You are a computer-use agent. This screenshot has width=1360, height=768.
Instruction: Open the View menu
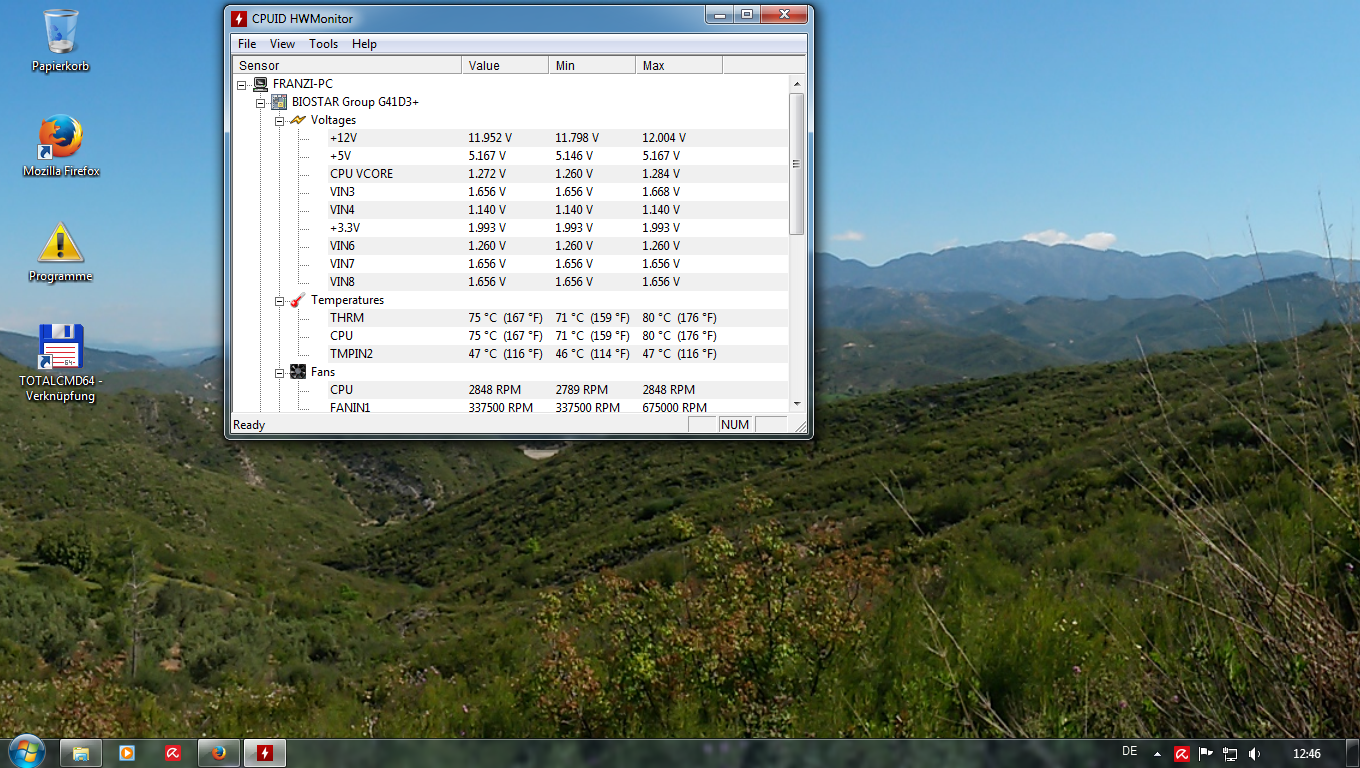pos(283,44)
